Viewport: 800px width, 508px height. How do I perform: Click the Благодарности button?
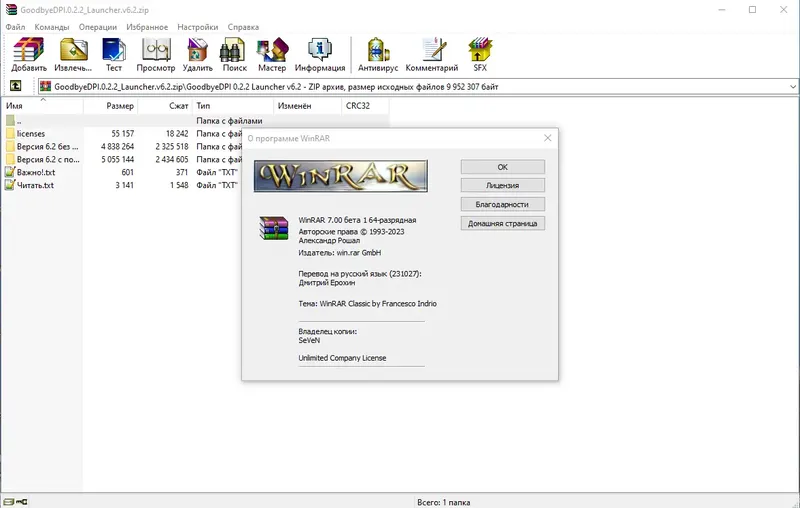[503, 204]
